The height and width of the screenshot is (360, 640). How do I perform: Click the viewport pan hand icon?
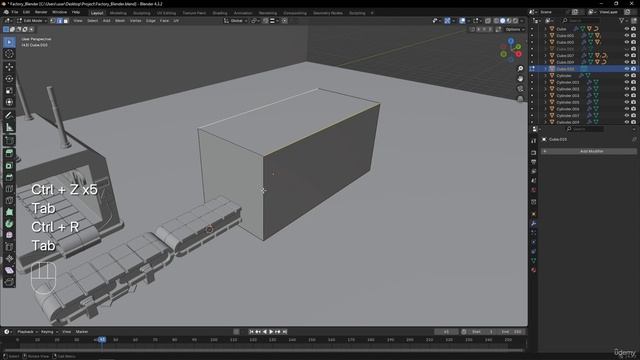pos(520,78)
